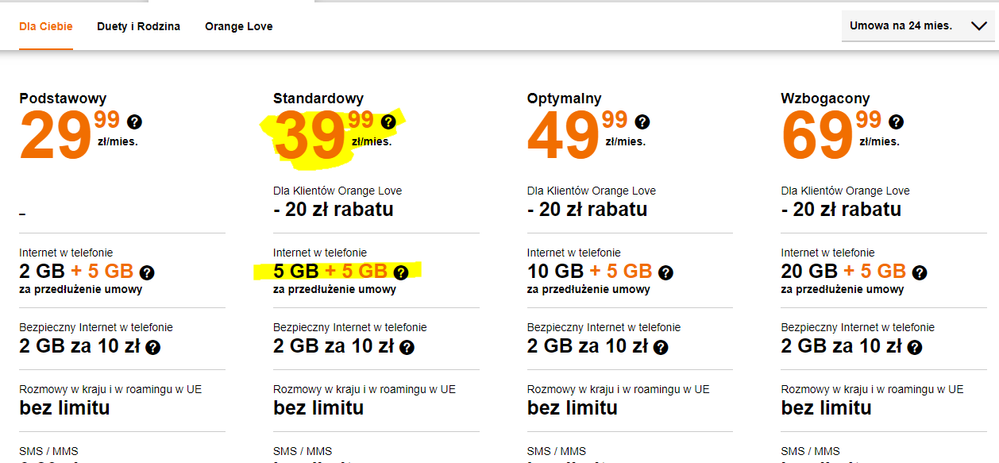Click help icon for Podstawowy Bezpieczny Internet 2 GB
The height and width of the screenshot is (463, 999).
click(x=153, y=347)
